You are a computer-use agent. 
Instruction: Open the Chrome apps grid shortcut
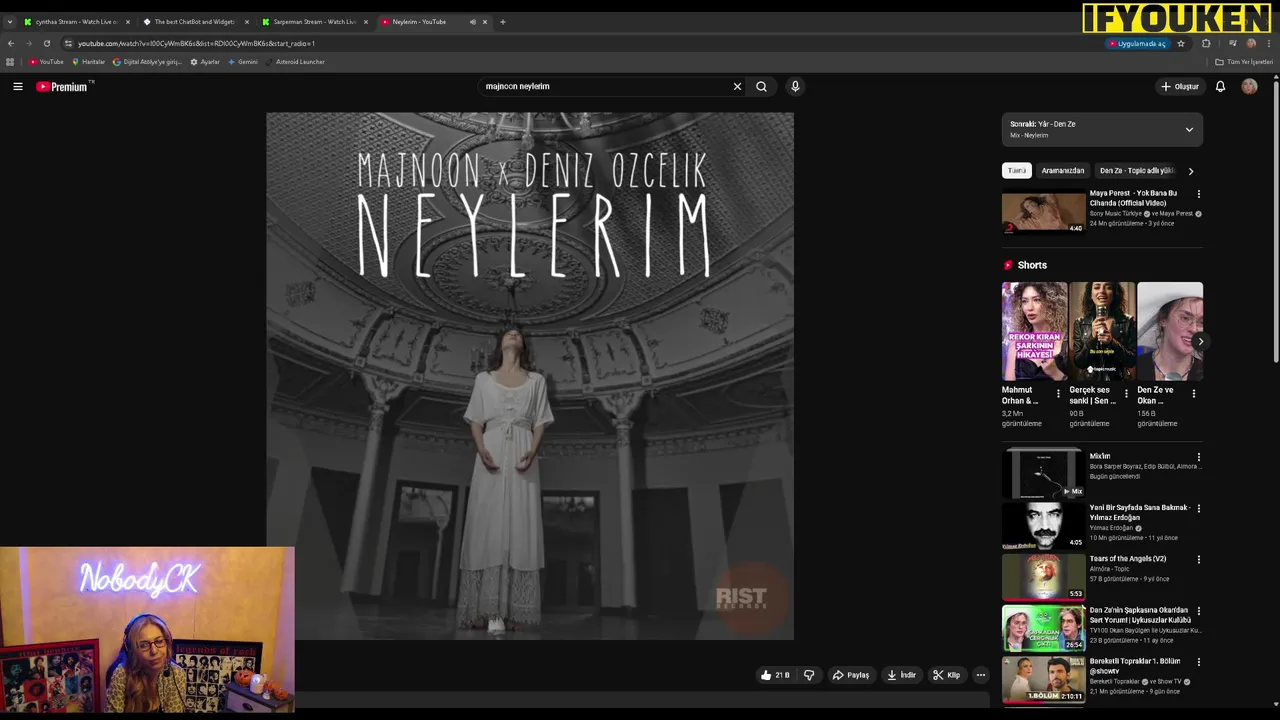(x=10, y=62)
